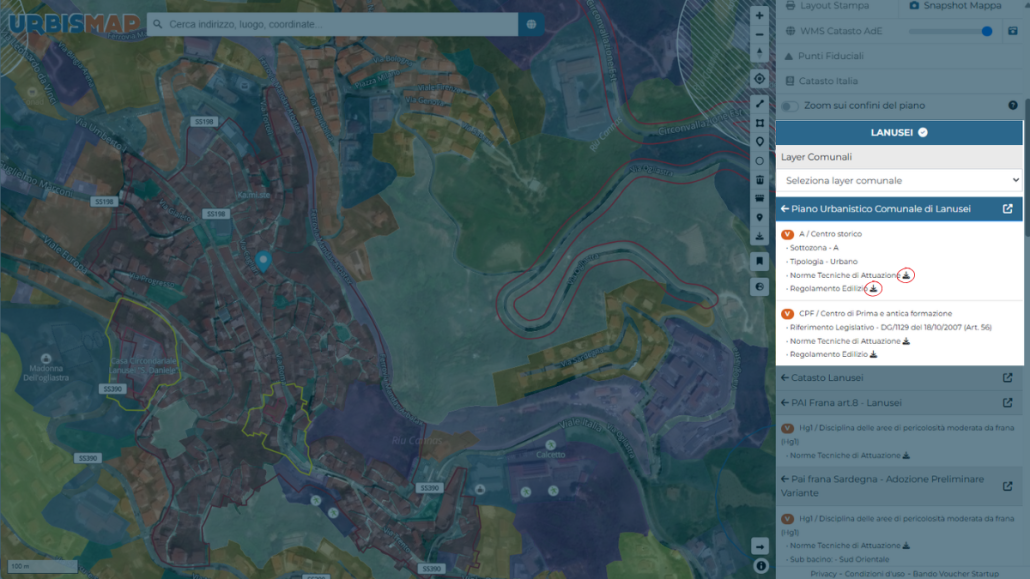The image size is (1030, 579).
Task: Download Norme Tecniche under PAI Frana art.8
Action: tap(906, 455)
